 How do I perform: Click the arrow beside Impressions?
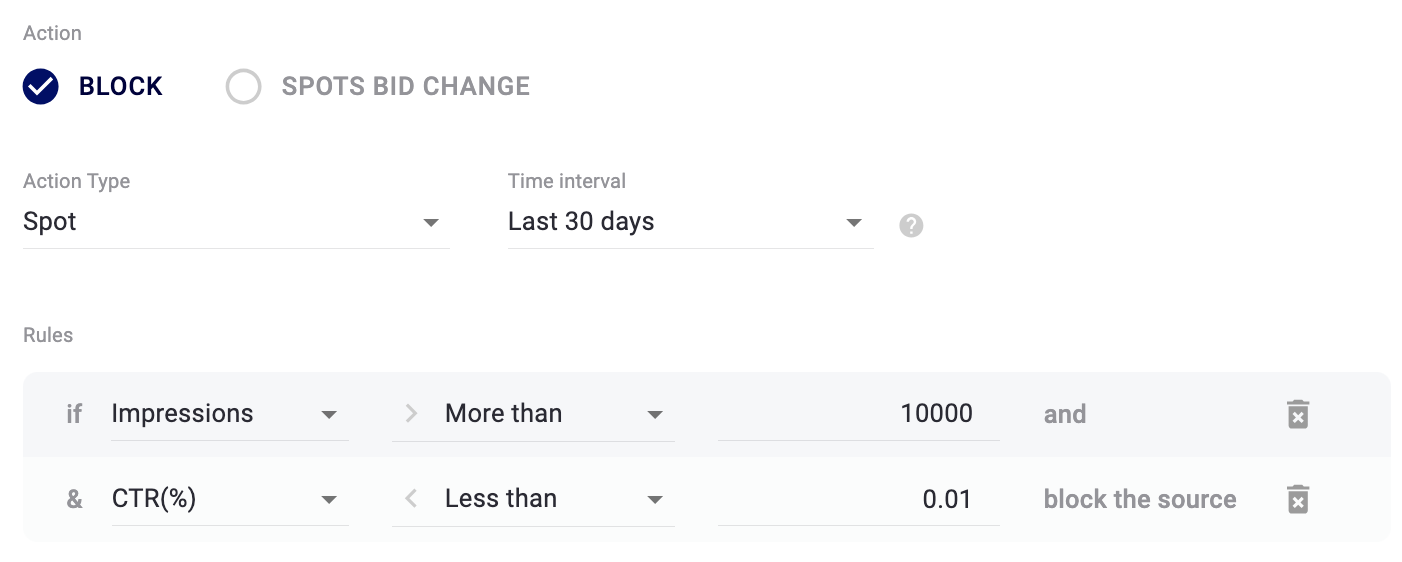[x=329, y=415]
